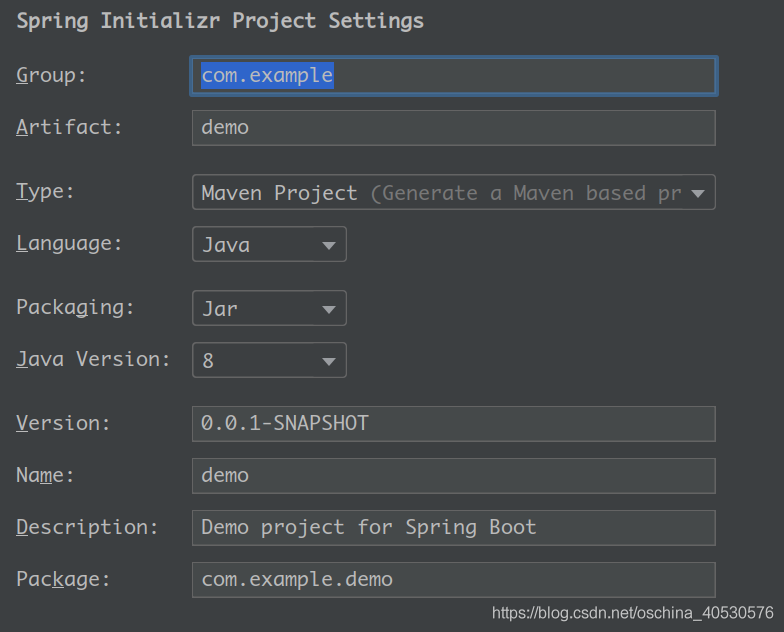Click the Package label
This screenshot has width=784, height=632.
[63, 579]
